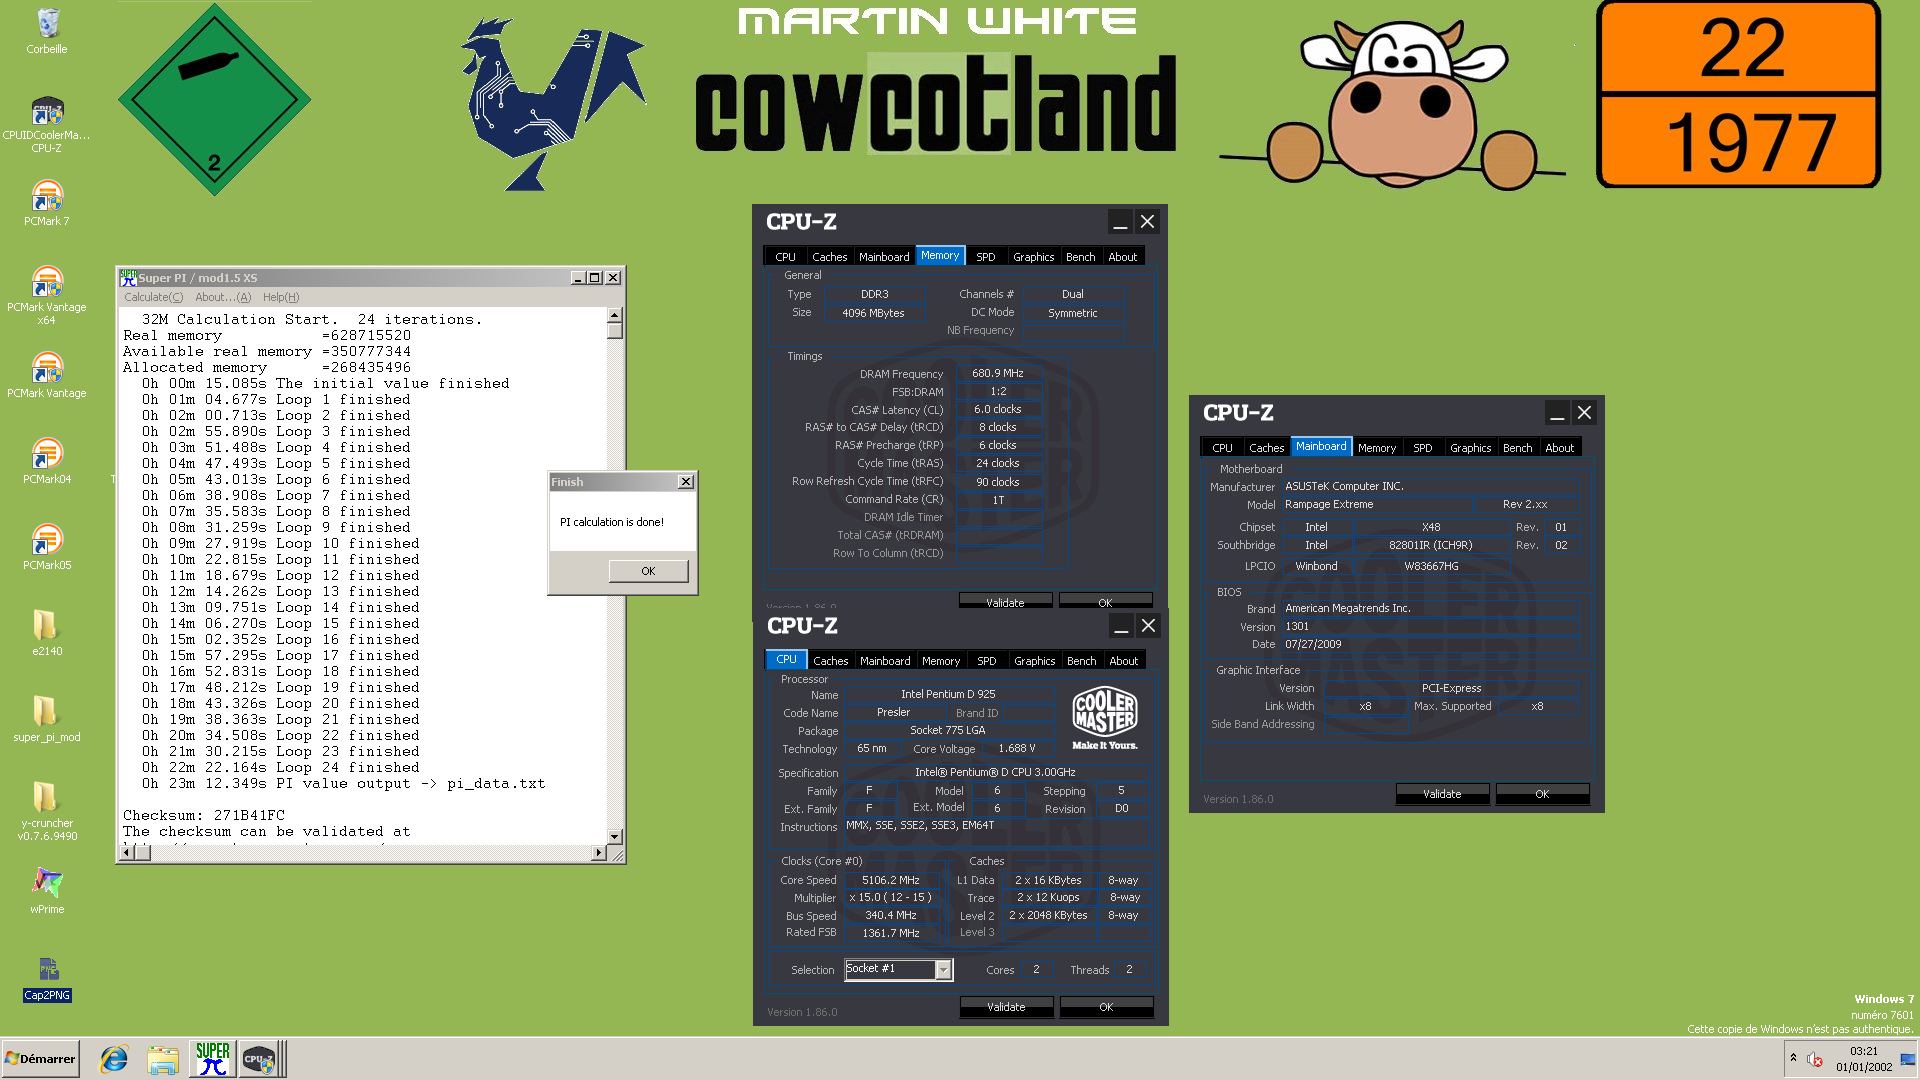Screen dimensions: 1920x1080
Task: Launch Internet Explorer from taskbar
Action: [x=114, y=1059]
